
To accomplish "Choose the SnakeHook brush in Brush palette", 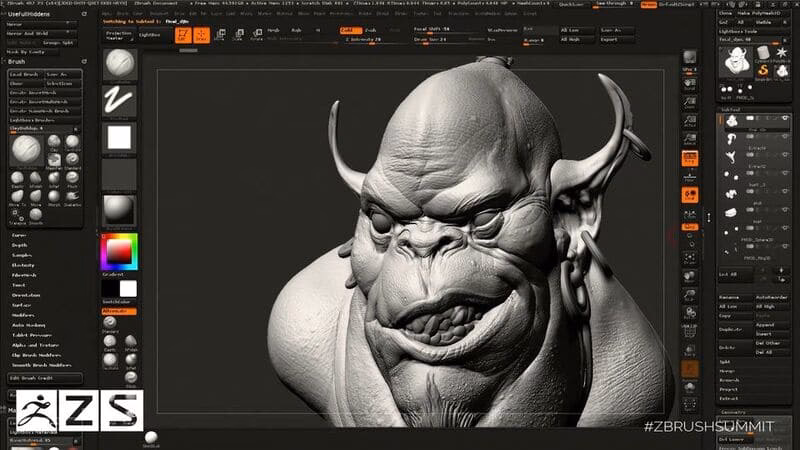I will click(72, 197).
